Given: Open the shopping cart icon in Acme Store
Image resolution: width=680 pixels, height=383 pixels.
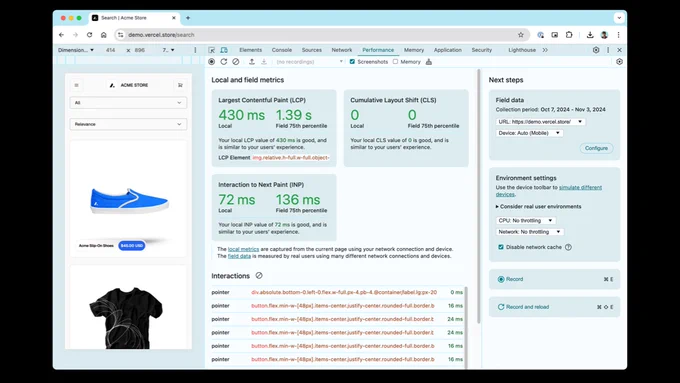Looking at the screenshot, I should point(180,85).
